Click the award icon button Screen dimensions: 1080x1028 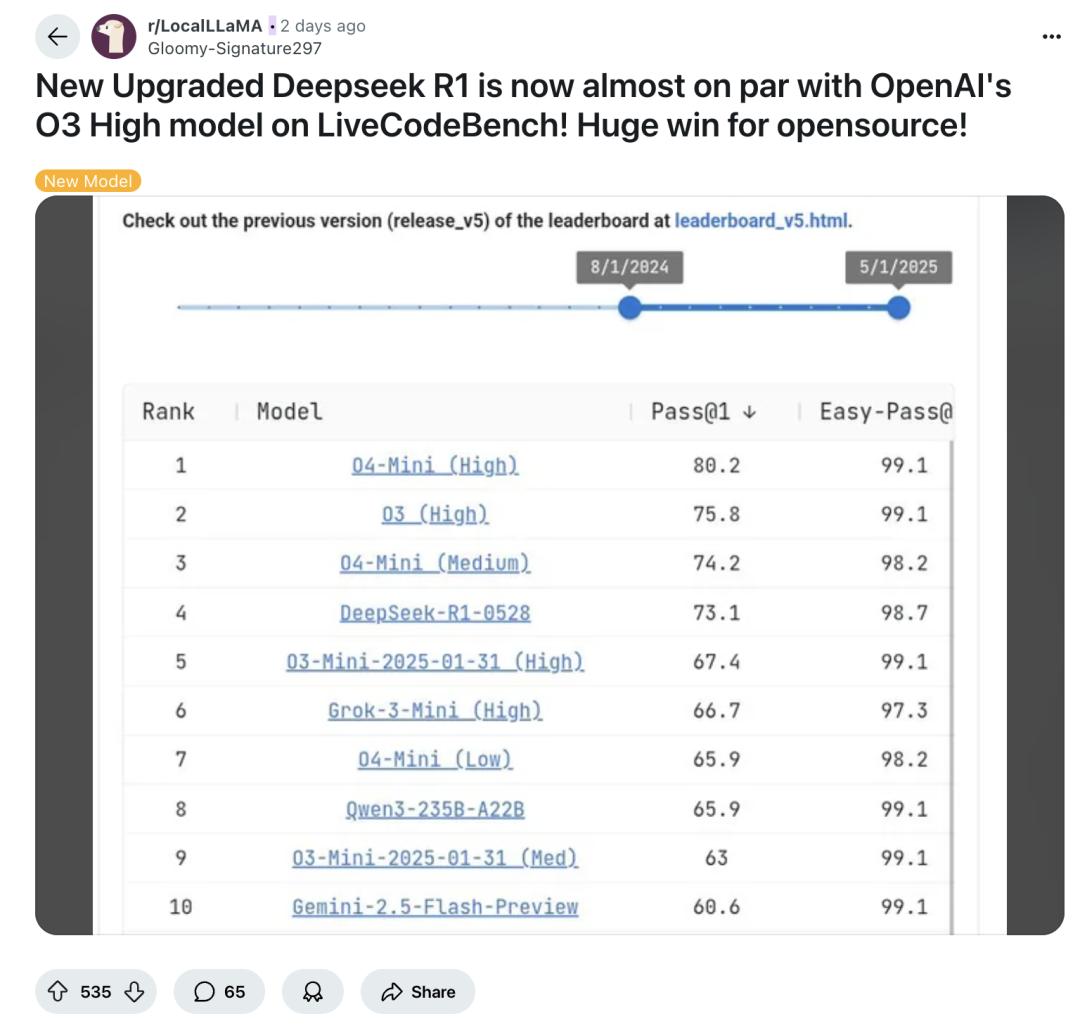pyautogui.click(x=313, y=991)
